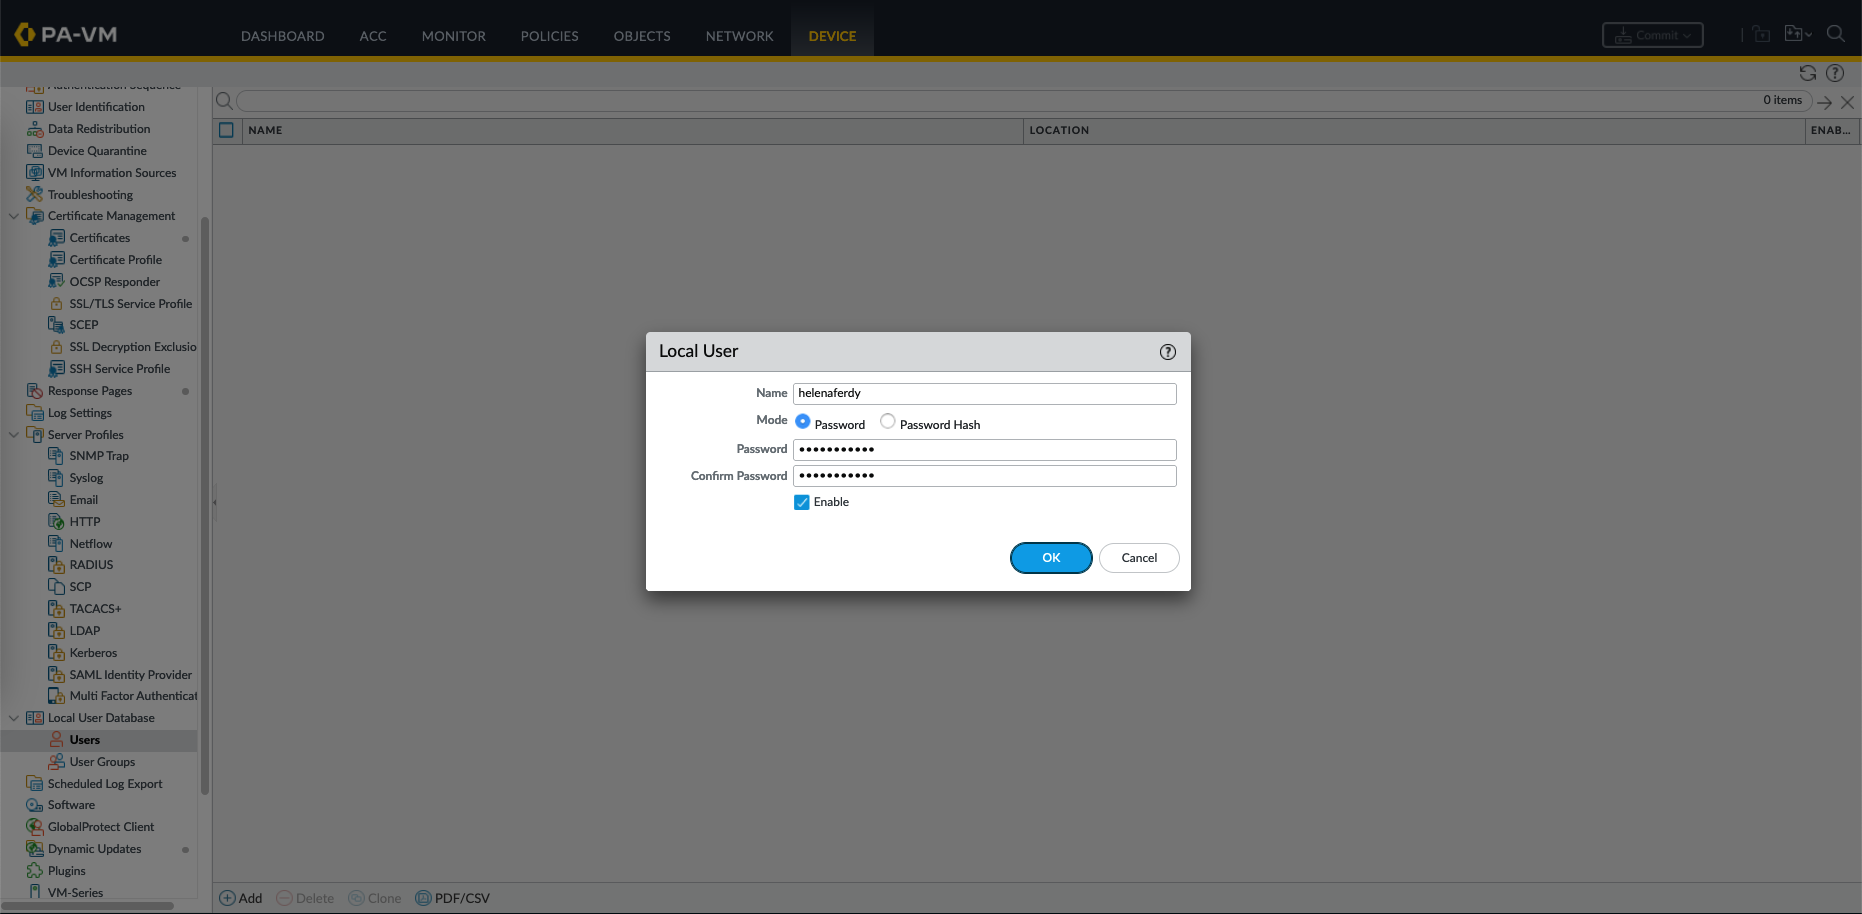The image size is (1862, 914).
Task: Open the Troubleshooting sidebar item
Action: click(90, 195)
